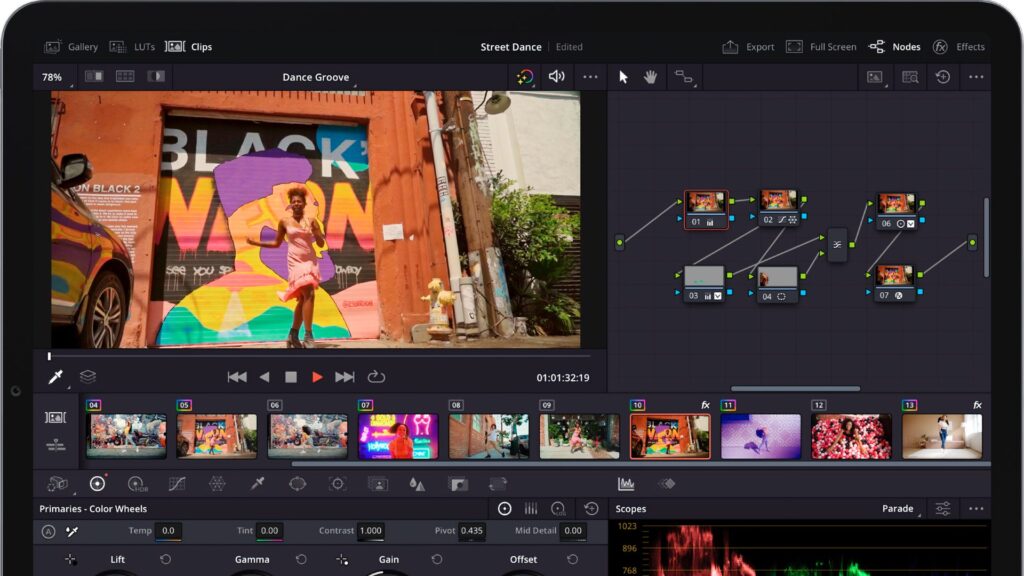This screenshot has height=576, width=1024.
Task: Select clip 05 thumbnail
Action: 217,436
